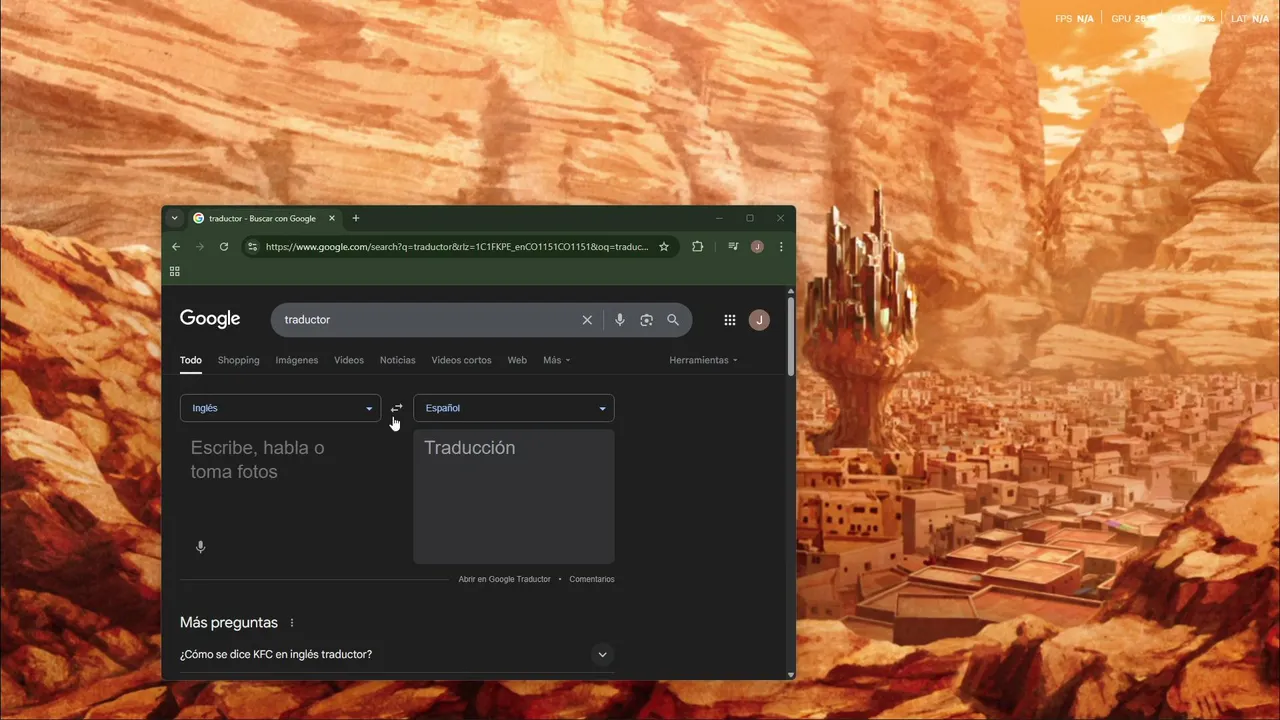The height and width of the screenshot is (720, 1280).
Task: Click the FPS overlay readout
Action: pos(1075,19)
